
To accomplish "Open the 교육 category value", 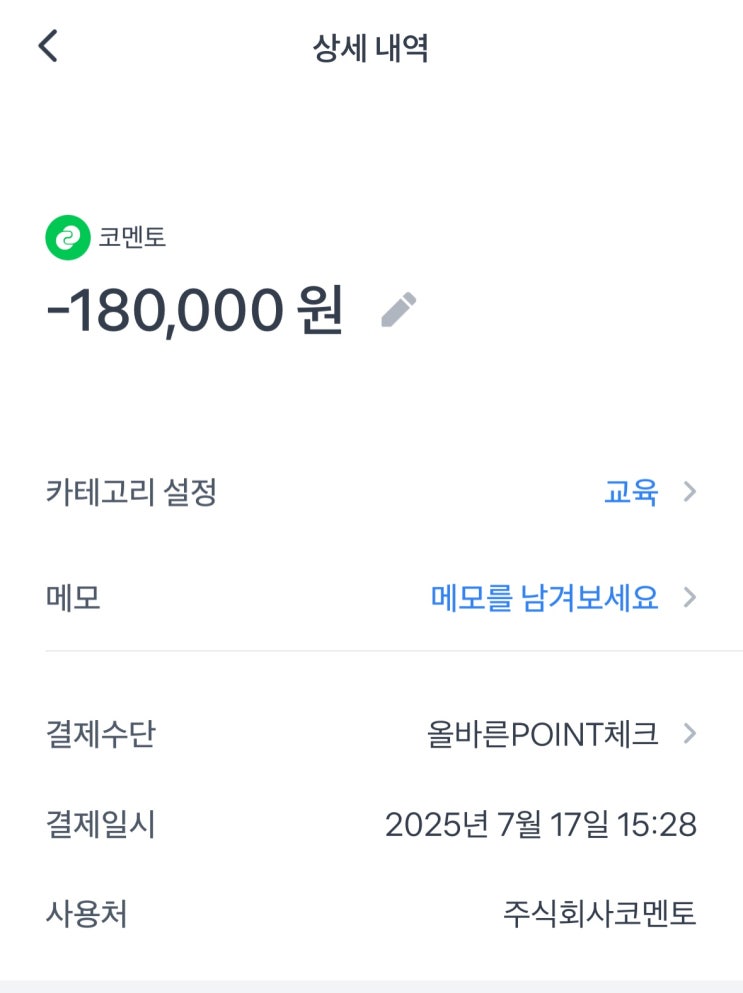I will pyautogui.click(x=631, y=492).
